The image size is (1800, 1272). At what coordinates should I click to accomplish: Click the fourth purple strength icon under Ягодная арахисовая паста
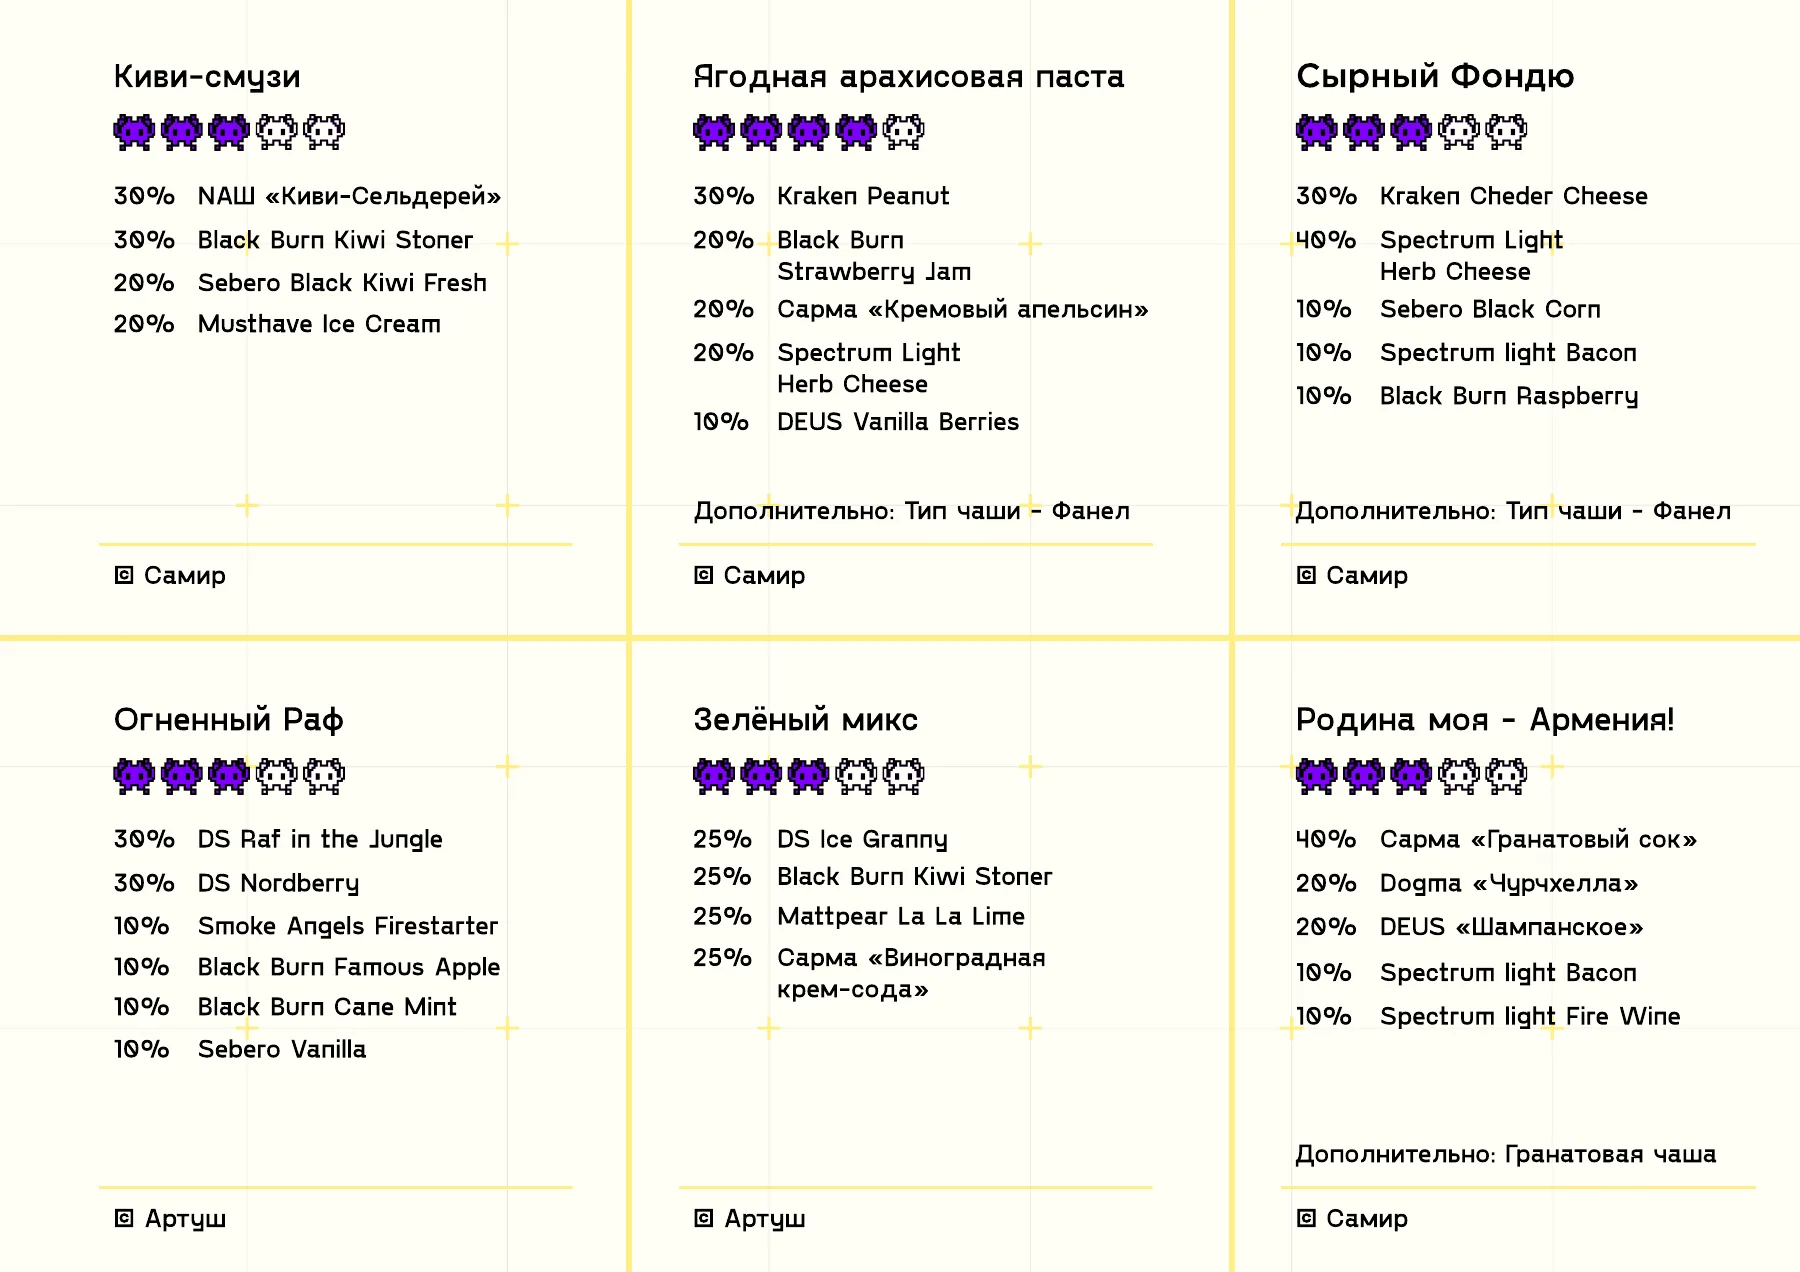pyautogui.click(x=856, y=132)
